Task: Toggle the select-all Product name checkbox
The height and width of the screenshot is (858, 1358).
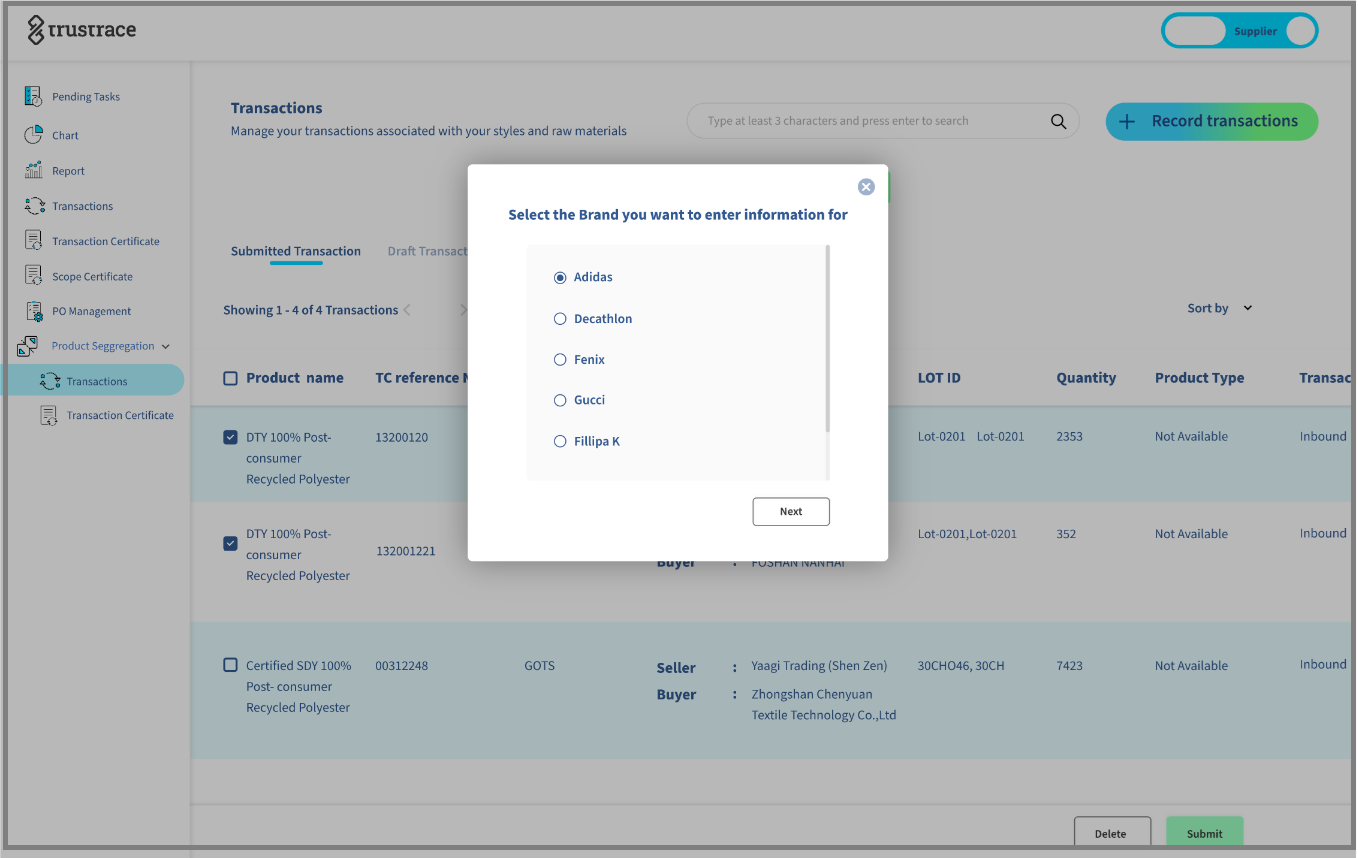Action: coord(230,378)
